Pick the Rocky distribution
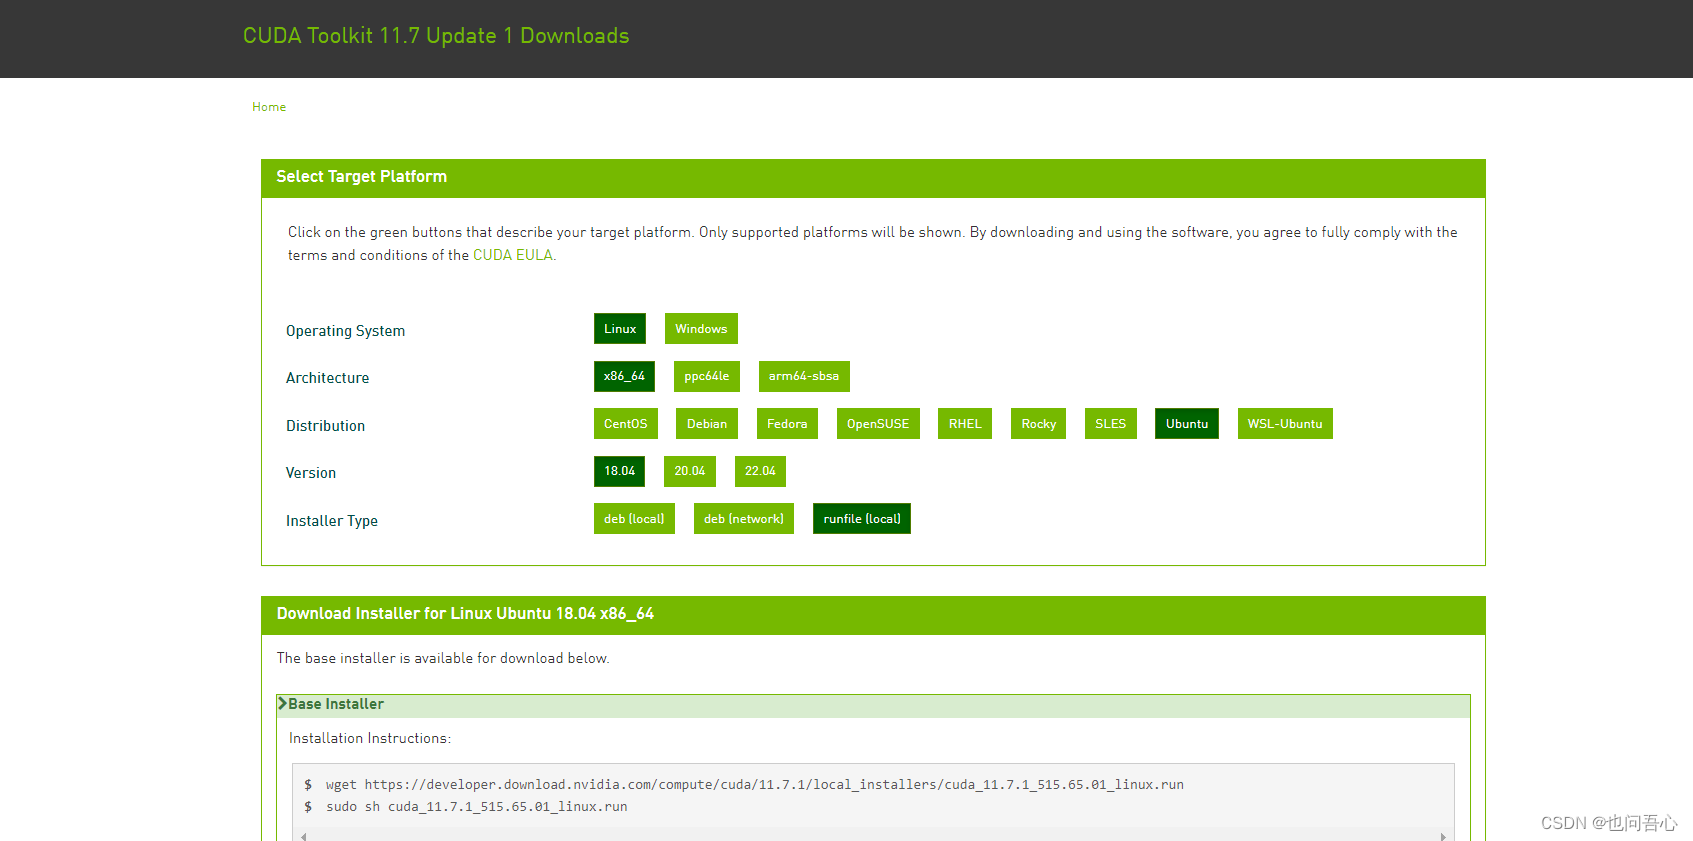1693x841 pixels. 1039,424
